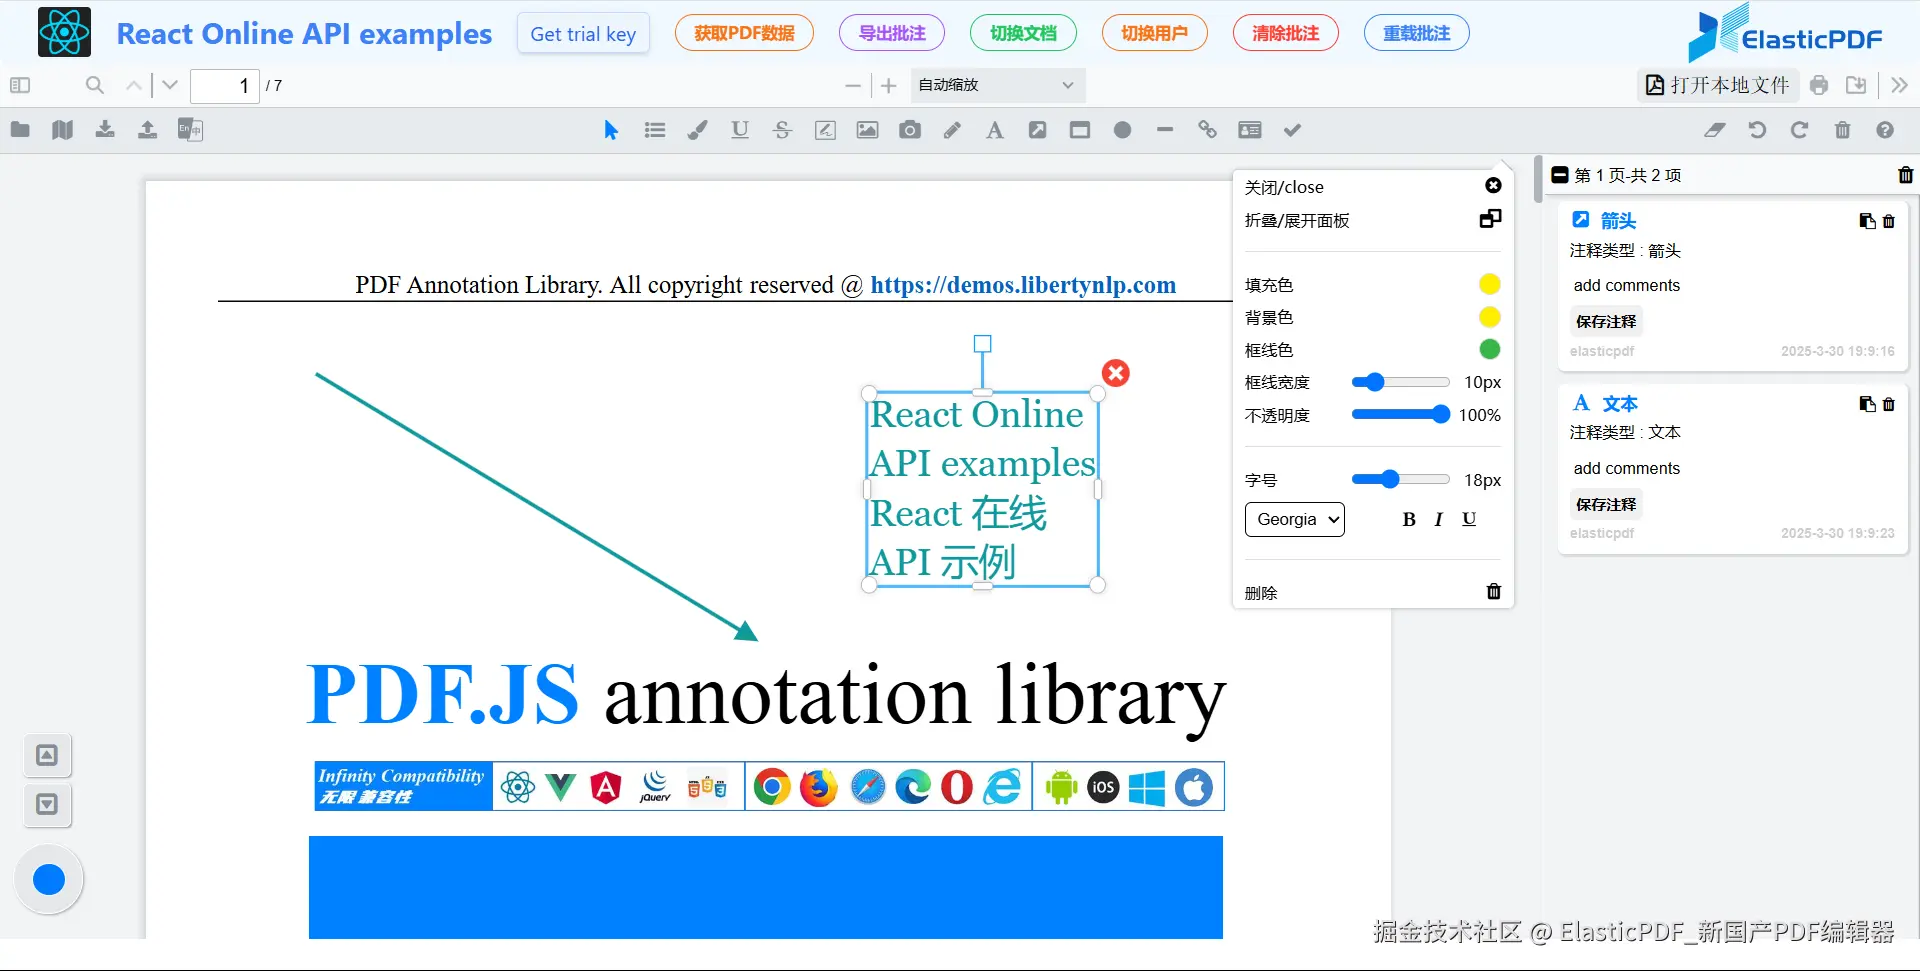Select the cursor pointer tool
The height and width of the screenshot is (971, 1920).
tap(611, 130)
